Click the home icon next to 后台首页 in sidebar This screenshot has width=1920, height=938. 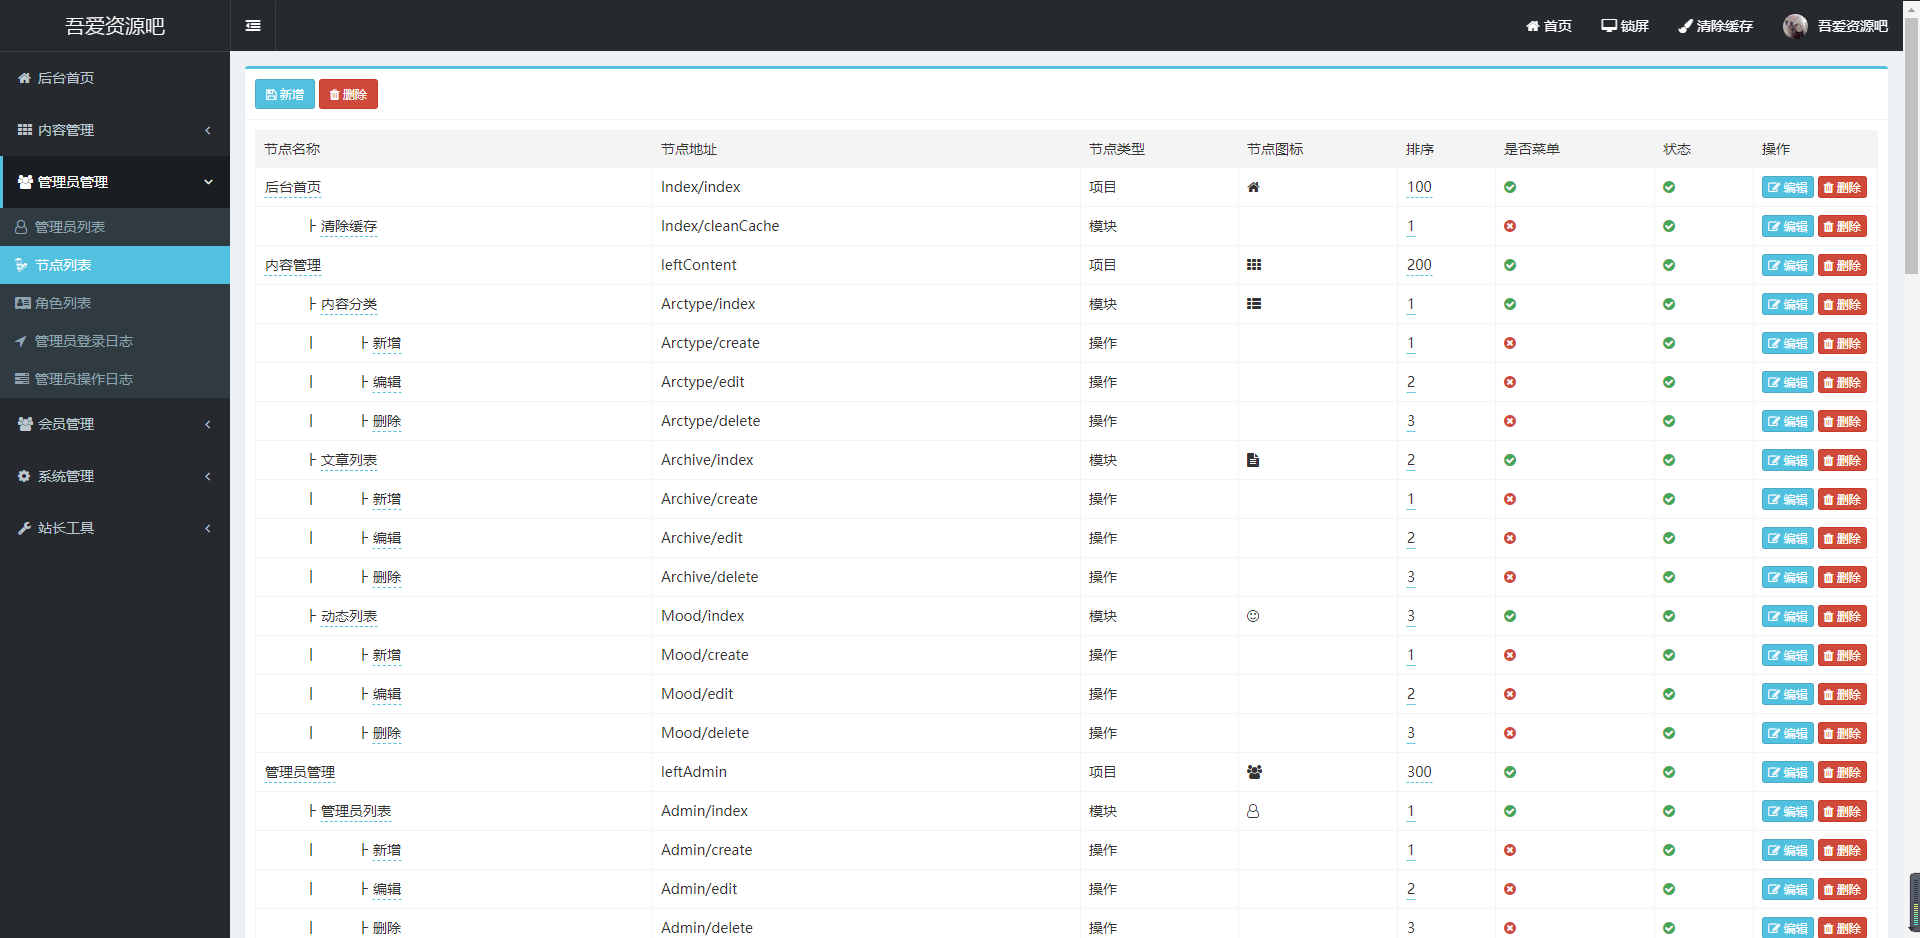pyautogui.click(x=24, y=78)
